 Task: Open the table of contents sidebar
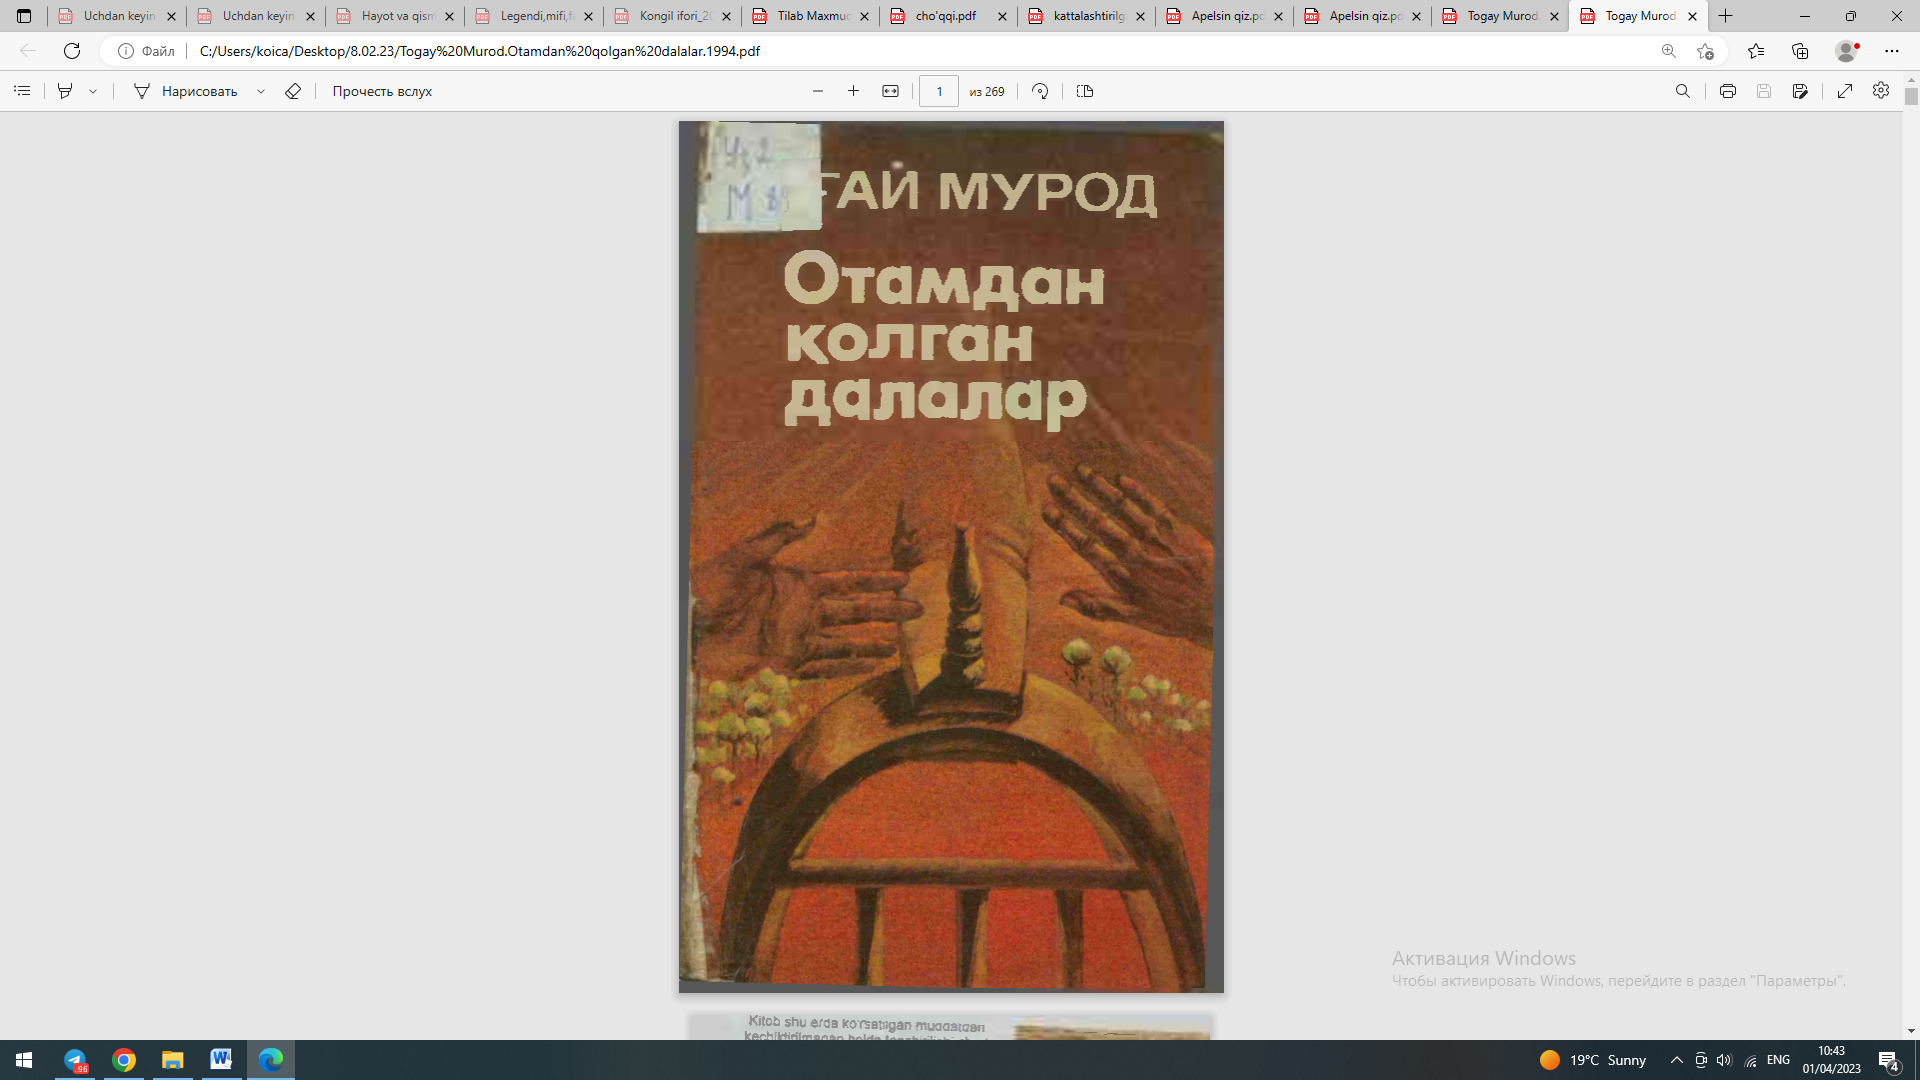[22, 91]
